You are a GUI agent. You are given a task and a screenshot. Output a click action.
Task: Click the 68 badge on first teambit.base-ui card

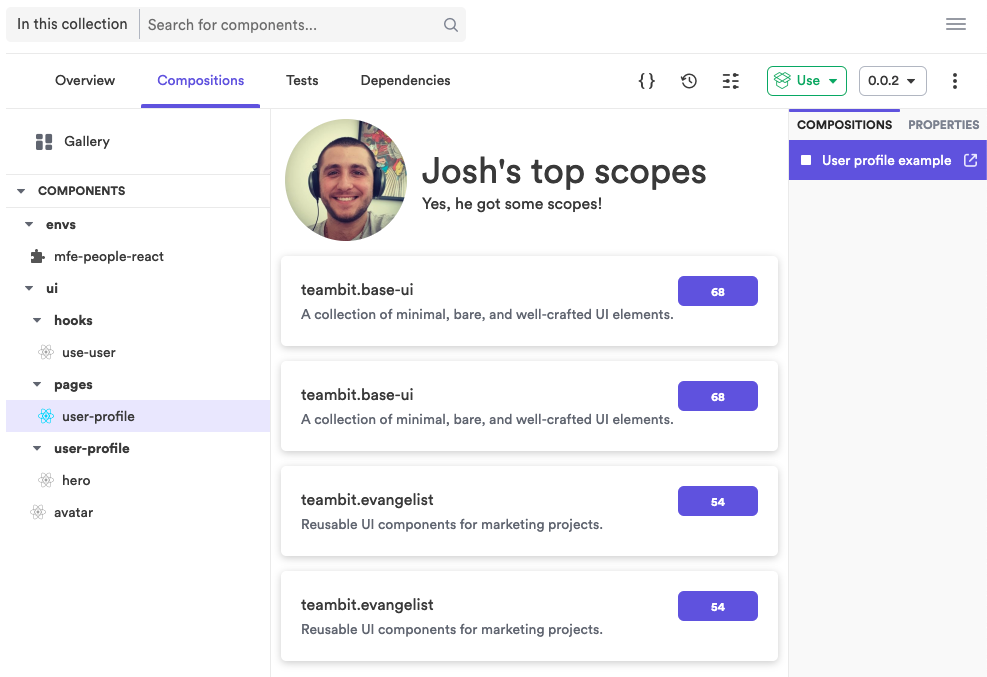[718, 291]
